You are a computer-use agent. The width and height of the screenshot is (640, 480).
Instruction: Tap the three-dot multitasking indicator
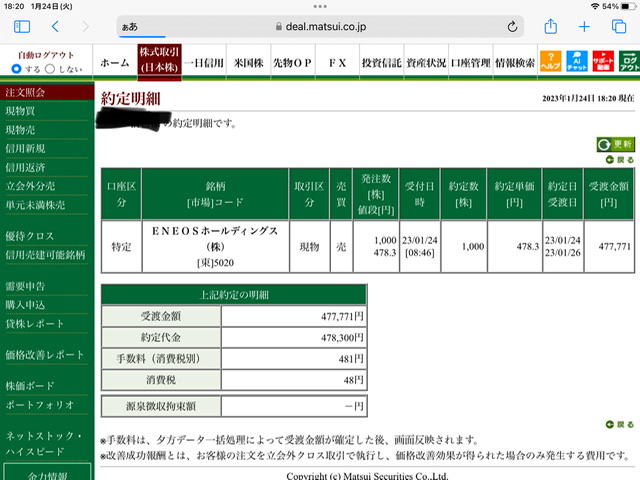click(320, 6)
